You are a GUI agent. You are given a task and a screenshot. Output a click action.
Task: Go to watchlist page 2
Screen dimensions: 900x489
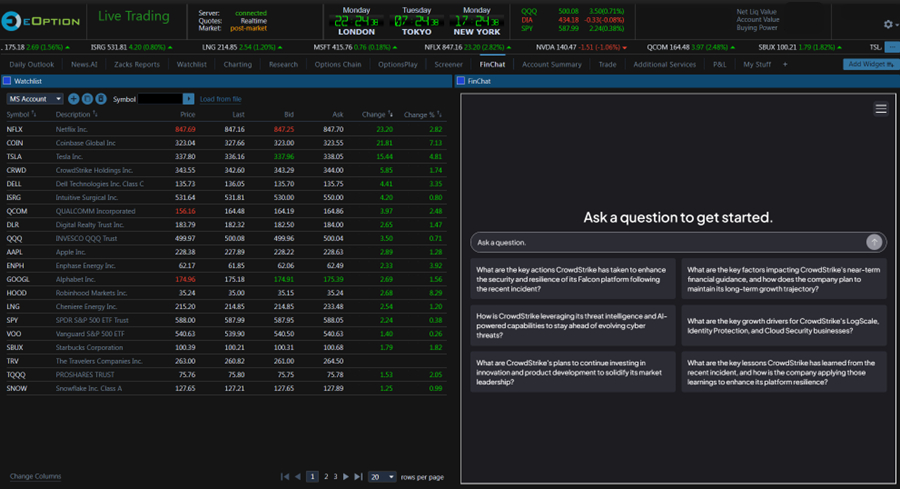(326, 476)
